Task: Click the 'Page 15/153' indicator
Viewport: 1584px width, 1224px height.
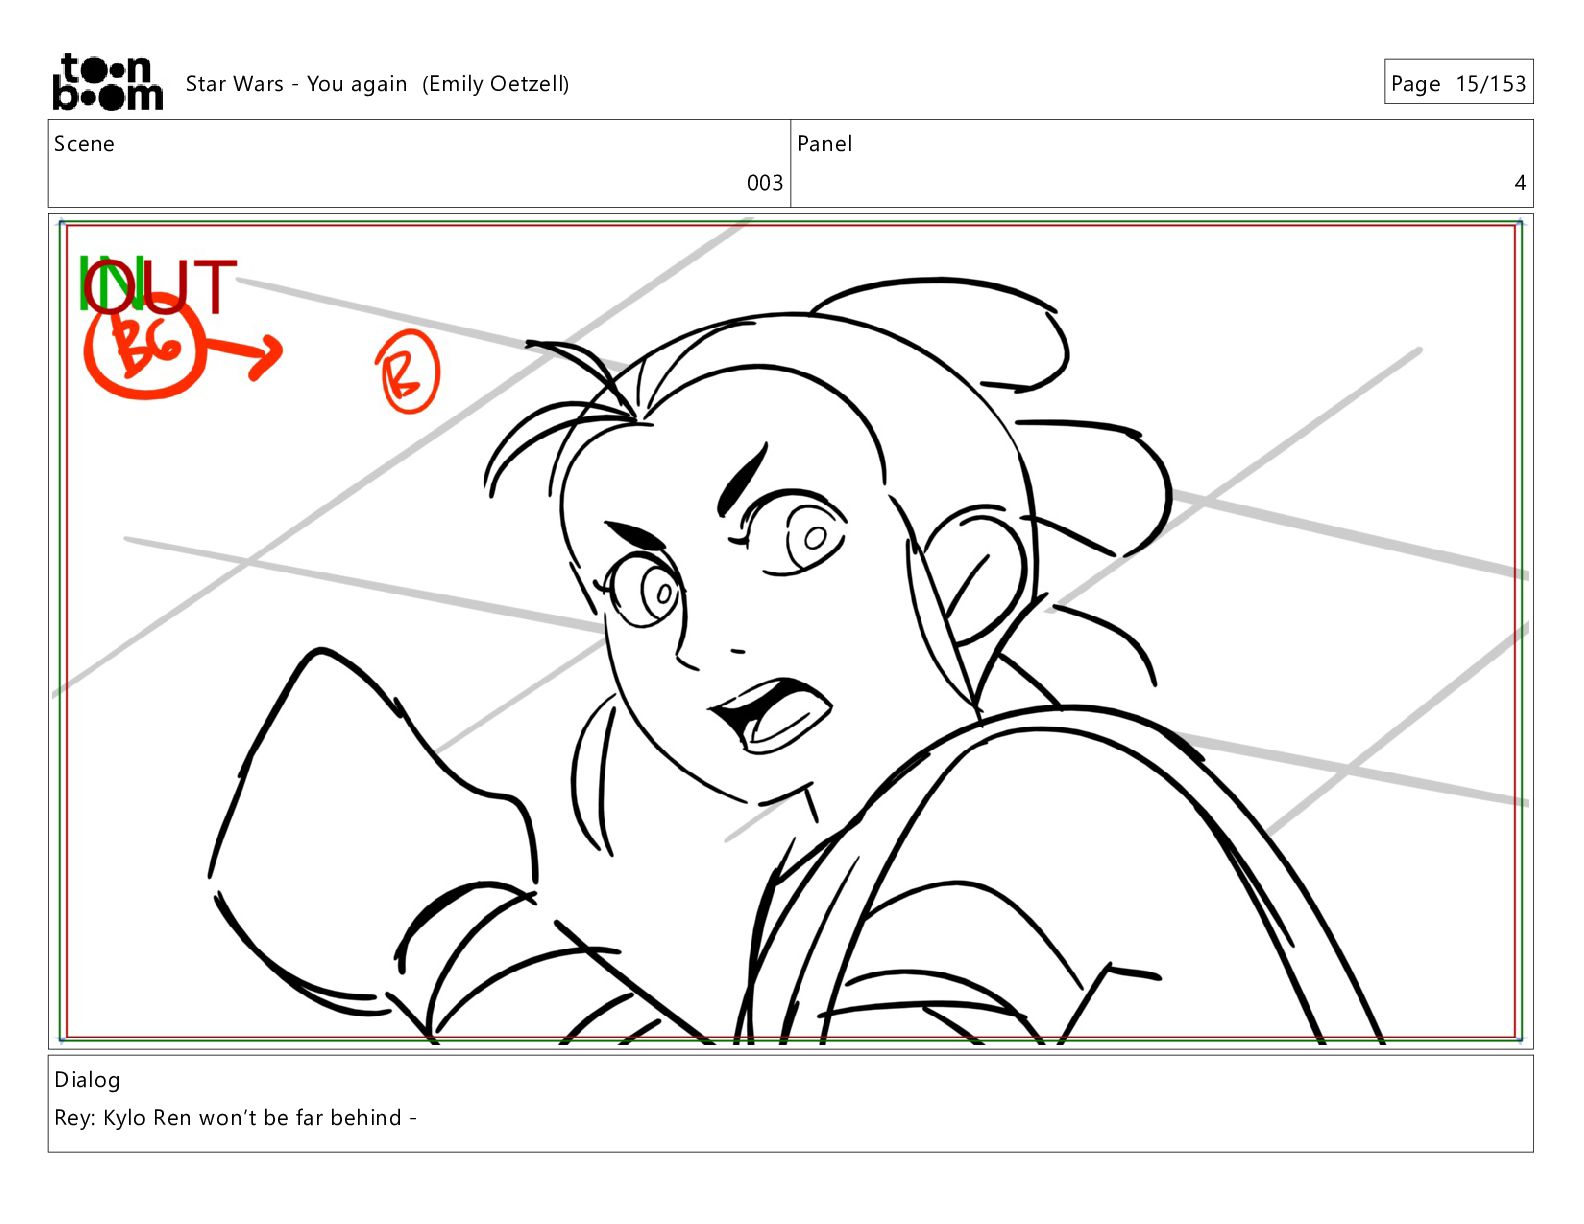Action: click(x=1458, y=83)
